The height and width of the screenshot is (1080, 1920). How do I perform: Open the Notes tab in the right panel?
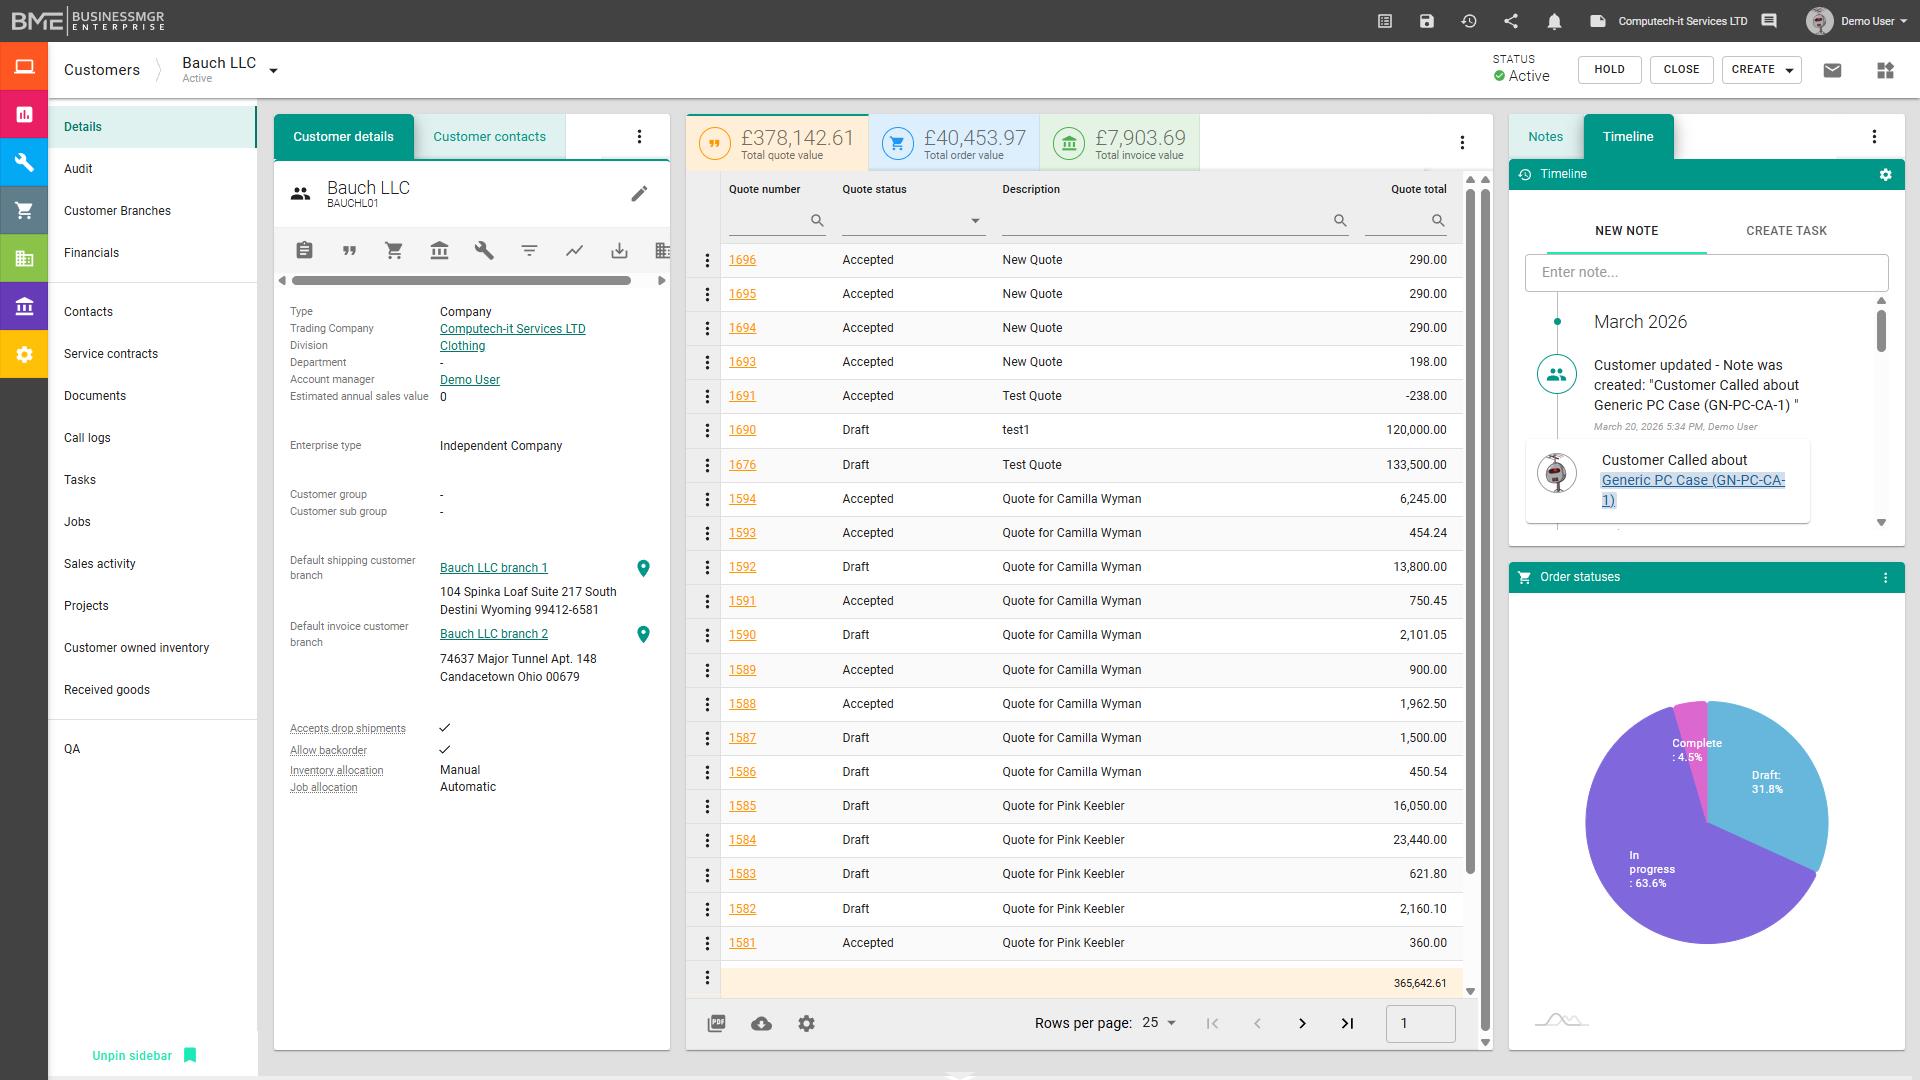(x=1545, y=136)
